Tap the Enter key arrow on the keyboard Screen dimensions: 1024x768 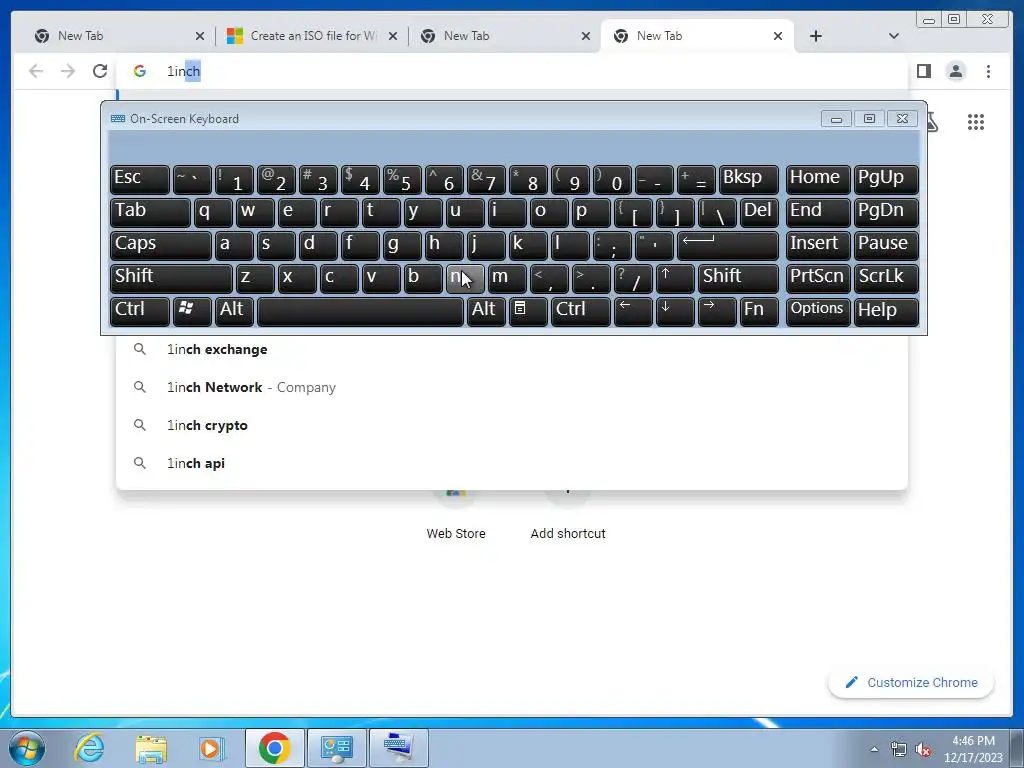tap(728, 245)
